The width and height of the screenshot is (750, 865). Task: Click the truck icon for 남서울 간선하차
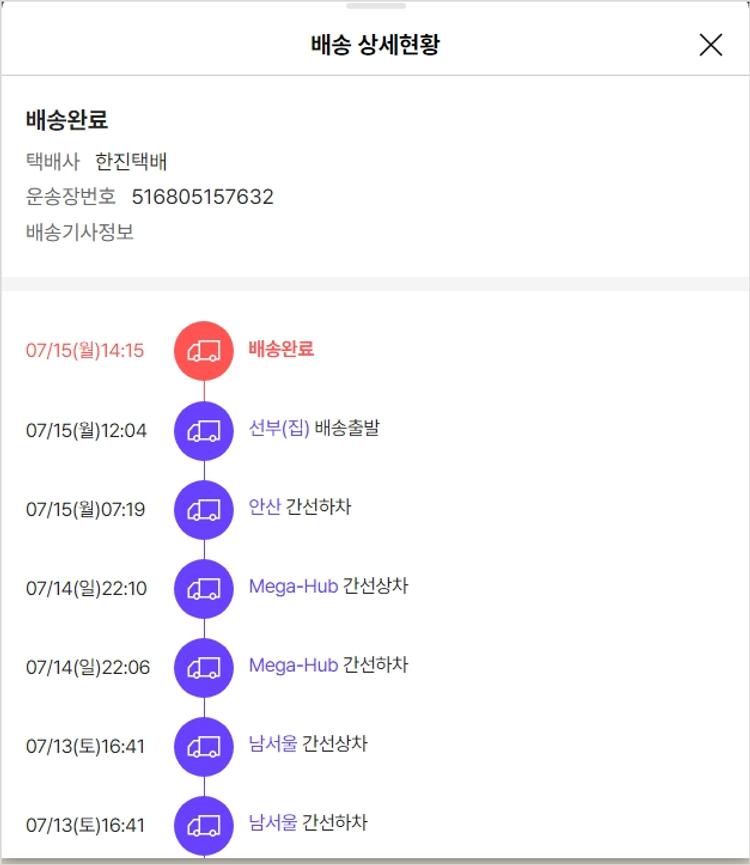[204, 825]
